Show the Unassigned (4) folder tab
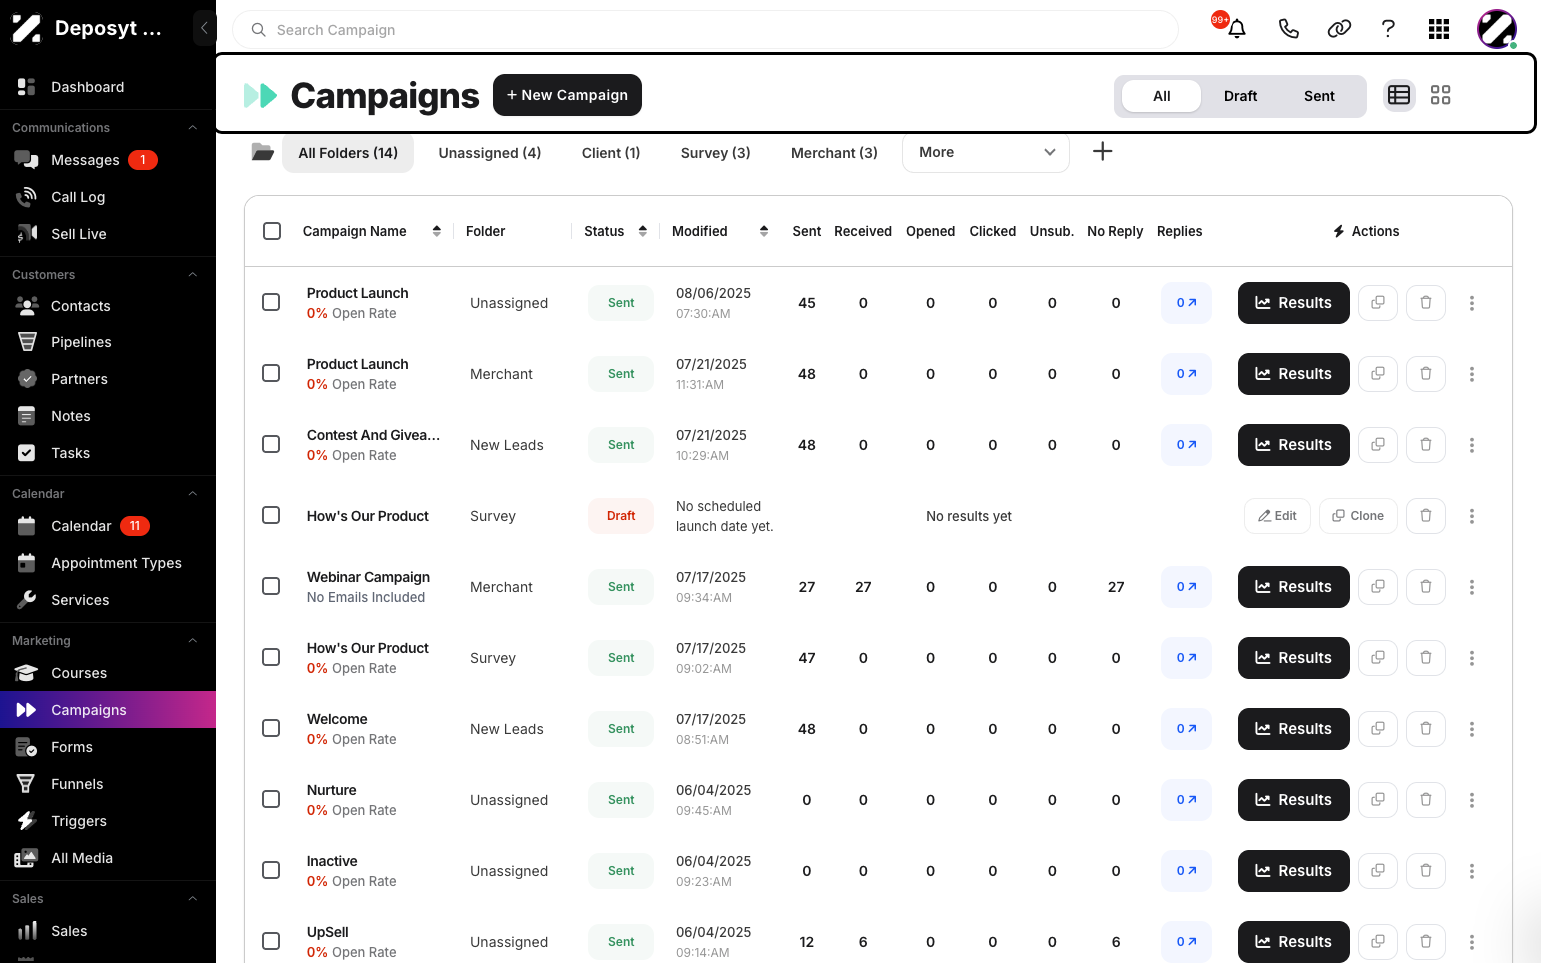Viewport: 1541px width, 963px height. tap(490, 153)
